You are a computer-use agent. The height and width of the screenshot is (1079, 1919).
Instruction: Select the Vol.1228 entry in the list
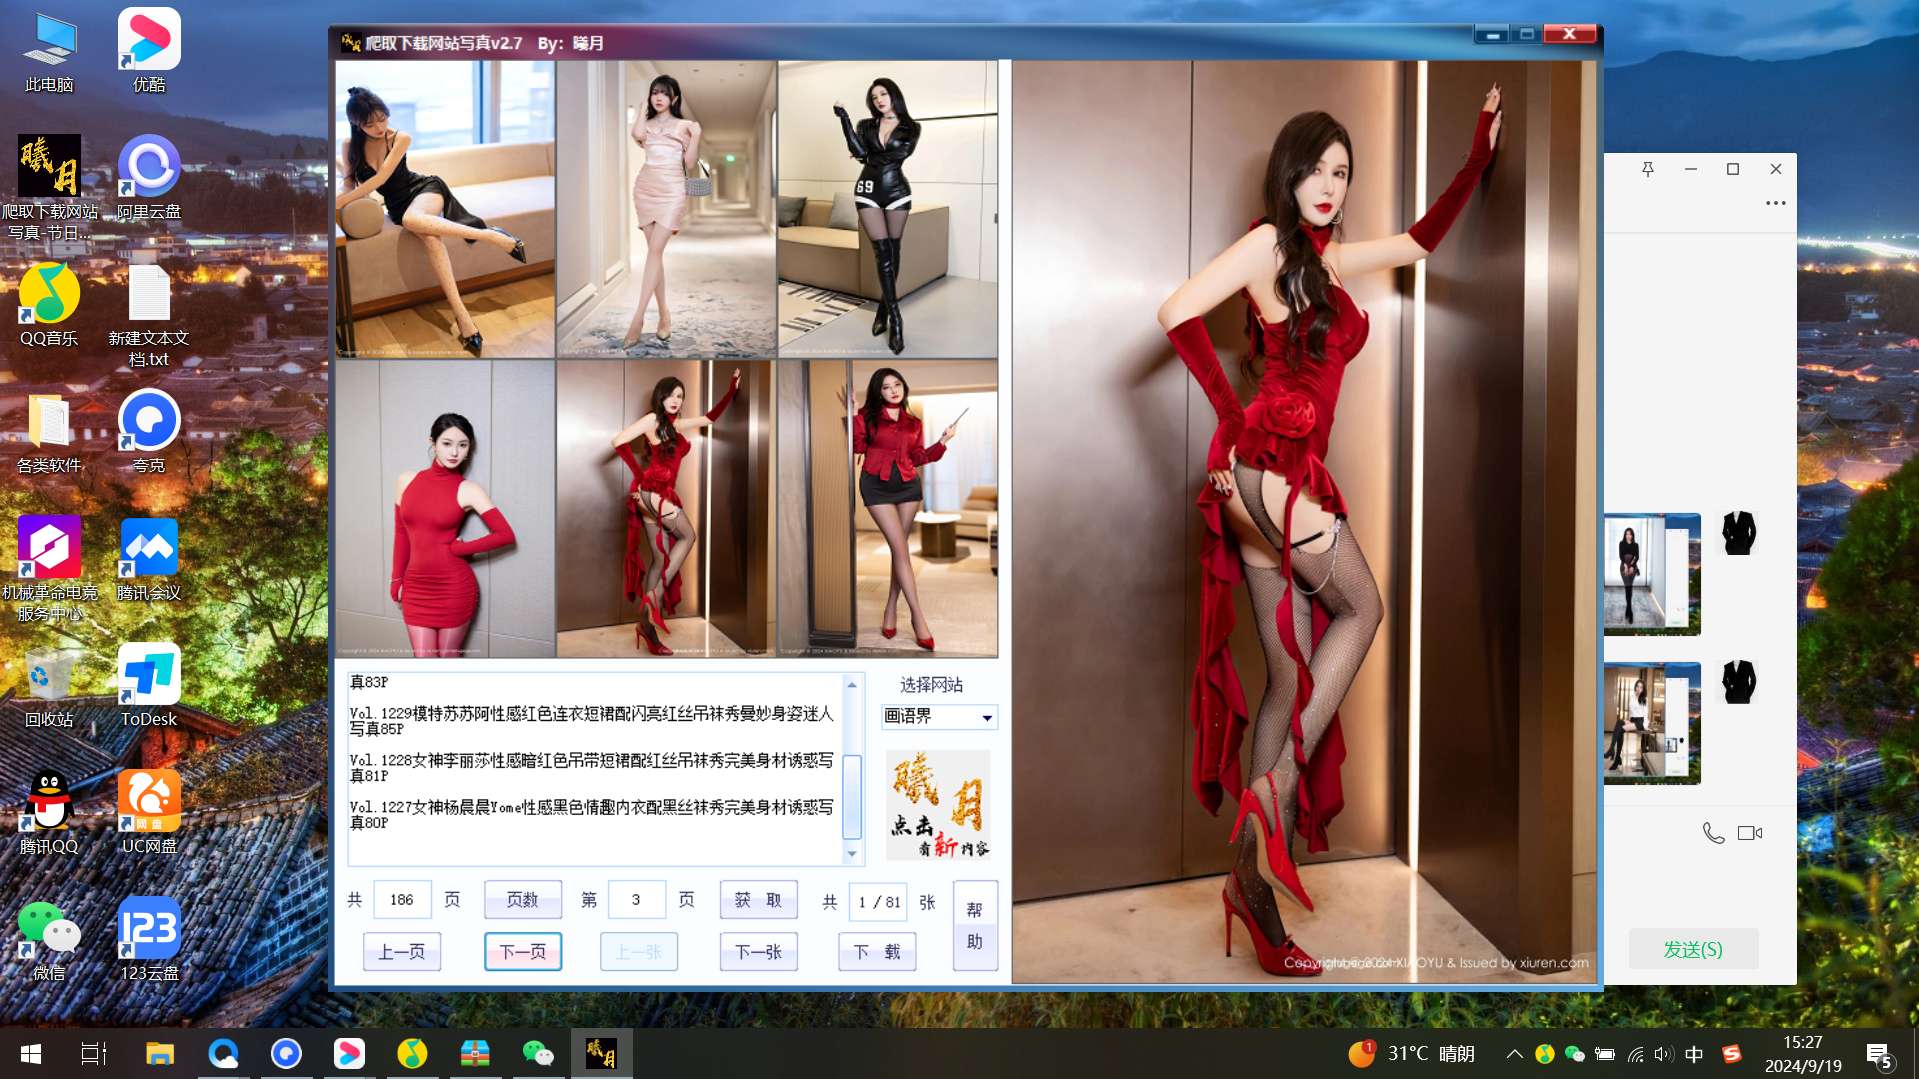591,768
